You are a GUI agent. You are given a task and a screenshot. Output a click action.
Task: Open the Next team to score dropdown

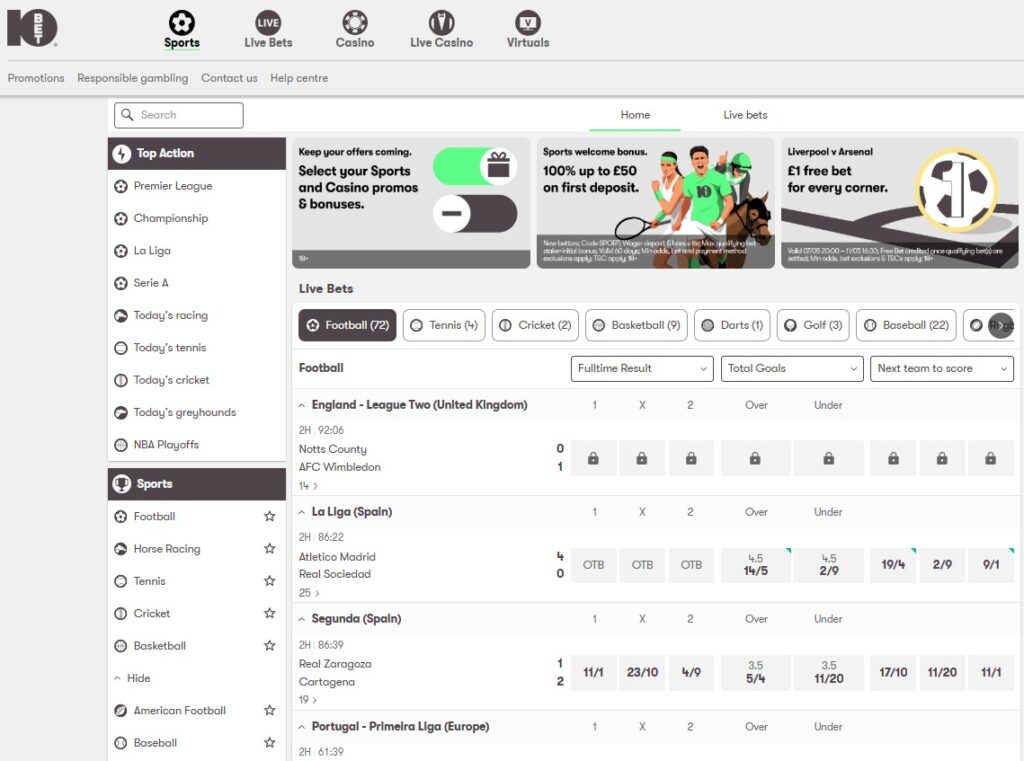tap(942, 368)
